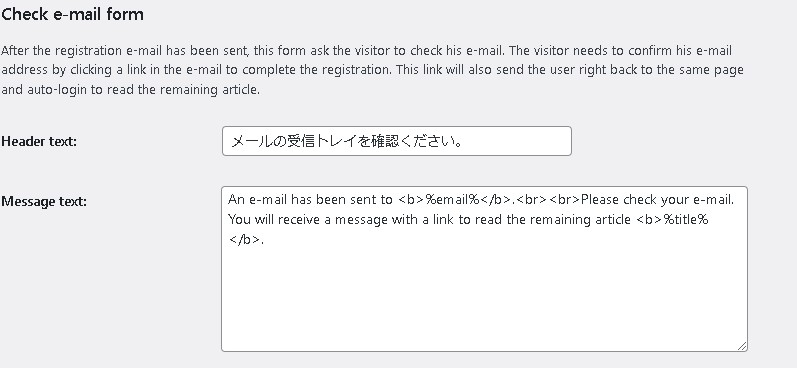Place cursor on %email% placeholder in message
Screen dimensions: 797x368
click(452, 200)
